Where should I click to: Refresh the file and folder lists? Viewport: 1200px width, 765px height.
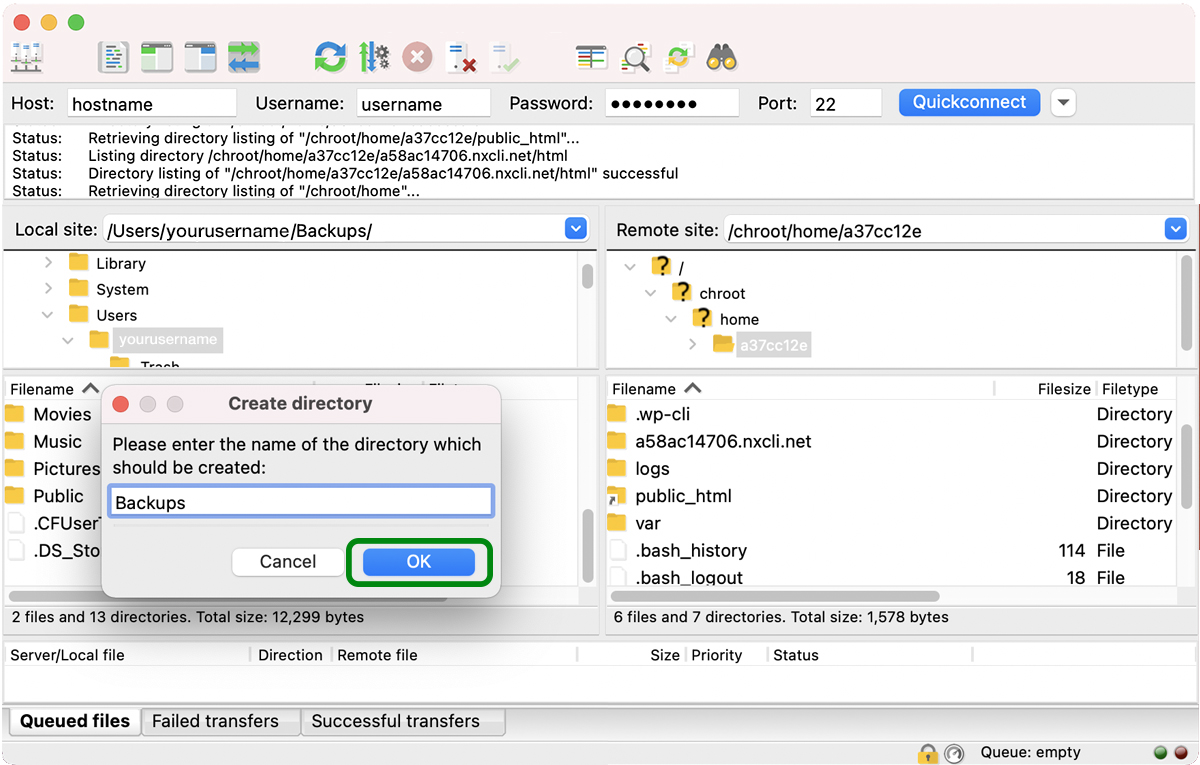click(x=330, y=57)
